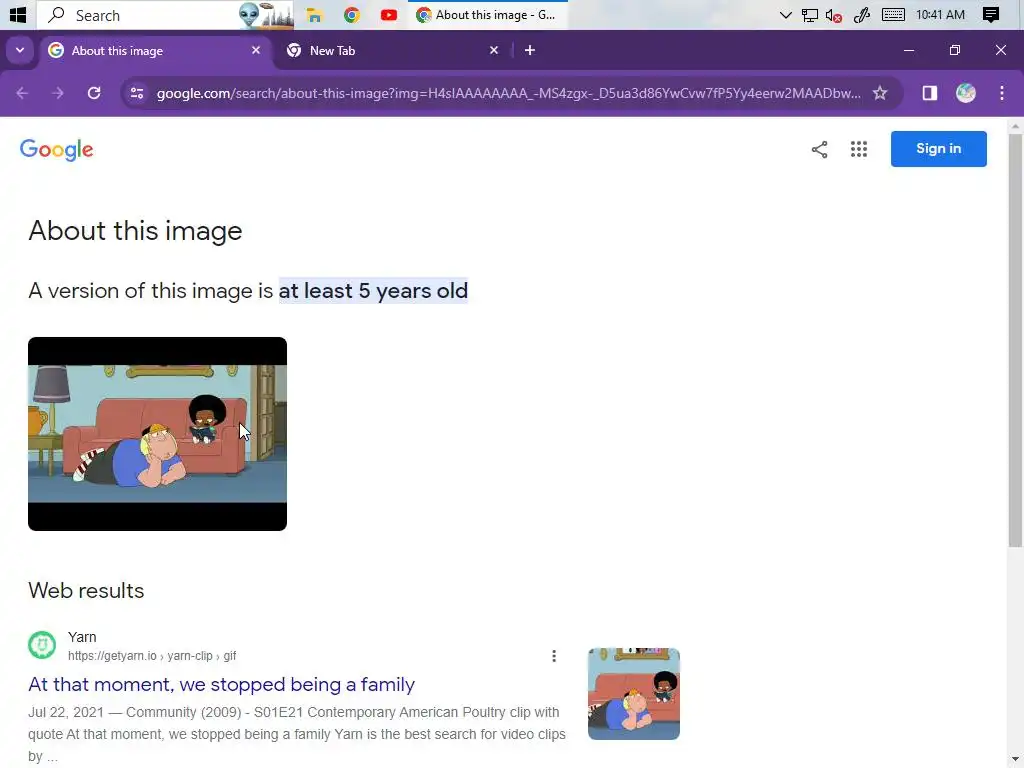1024x768 pixels.
Task: Click the getyarn.io URL breadcrumb
Action: click(152, 656)
